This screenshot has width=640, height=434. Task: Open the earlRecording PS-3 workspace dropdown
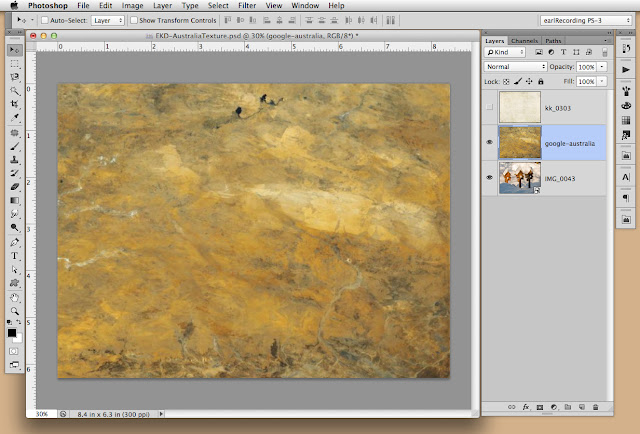(586, 20)
